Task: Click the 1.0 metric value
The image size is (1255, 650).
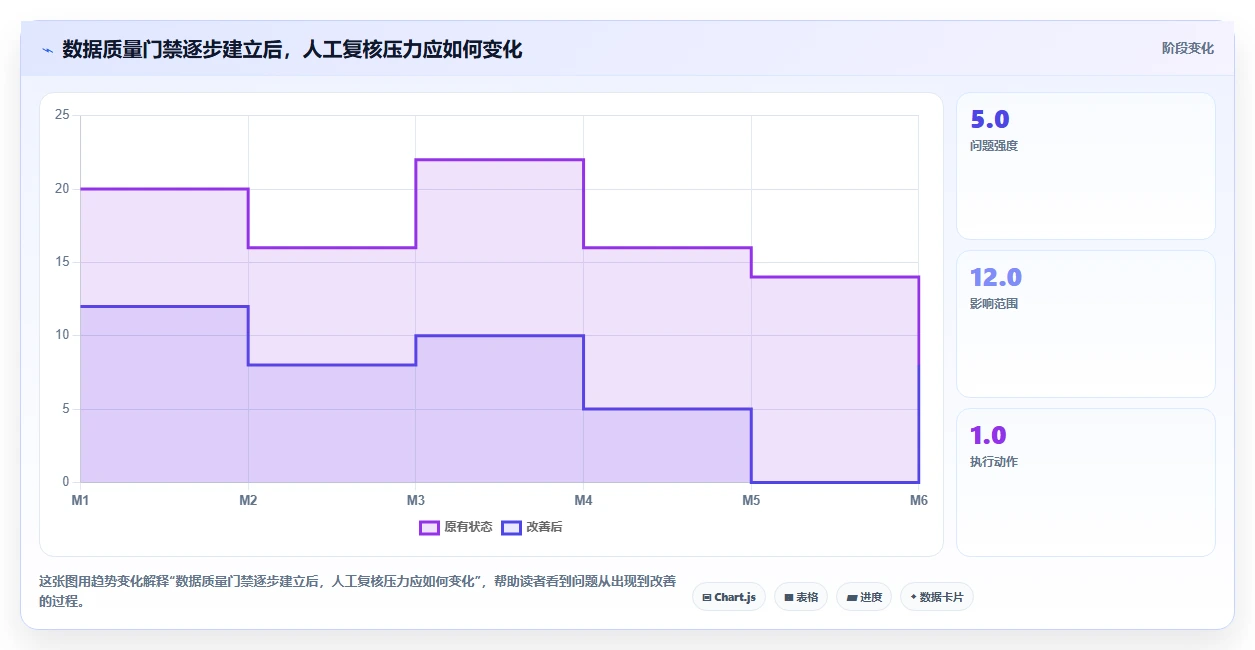Action: pyautogui.click(x=988, y=436)
